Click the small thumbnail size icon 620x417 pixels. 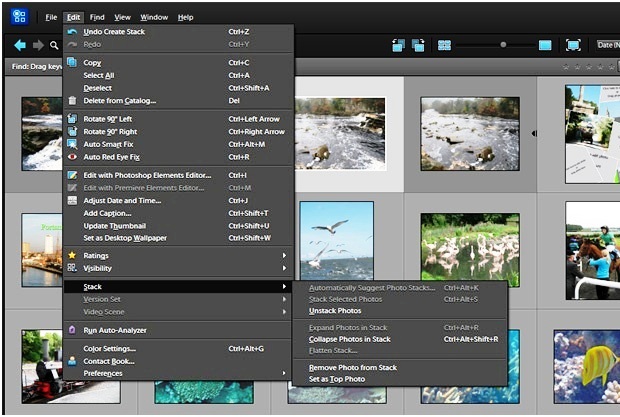pyautogui.click(x=444, y=45)
